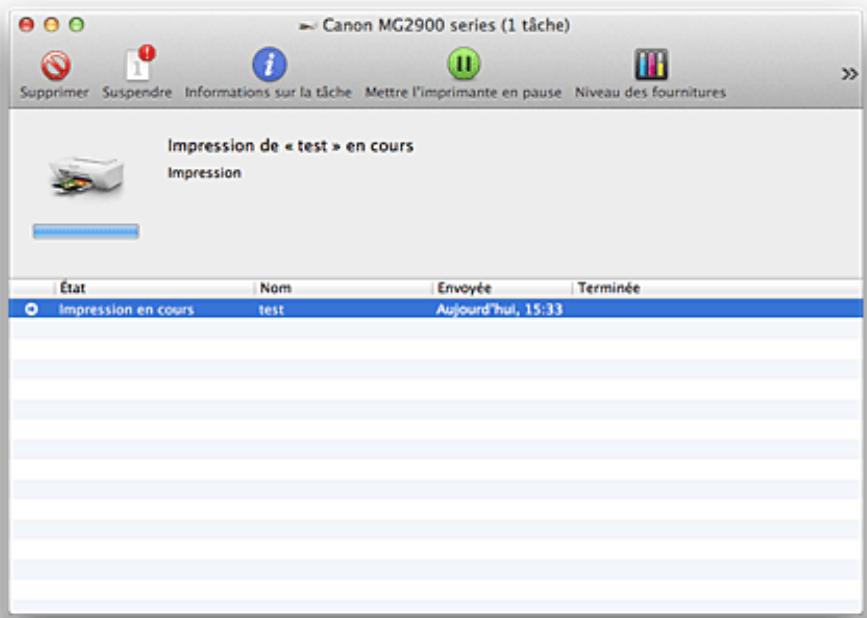Click the blue print progress bar

tap(86, 231)
